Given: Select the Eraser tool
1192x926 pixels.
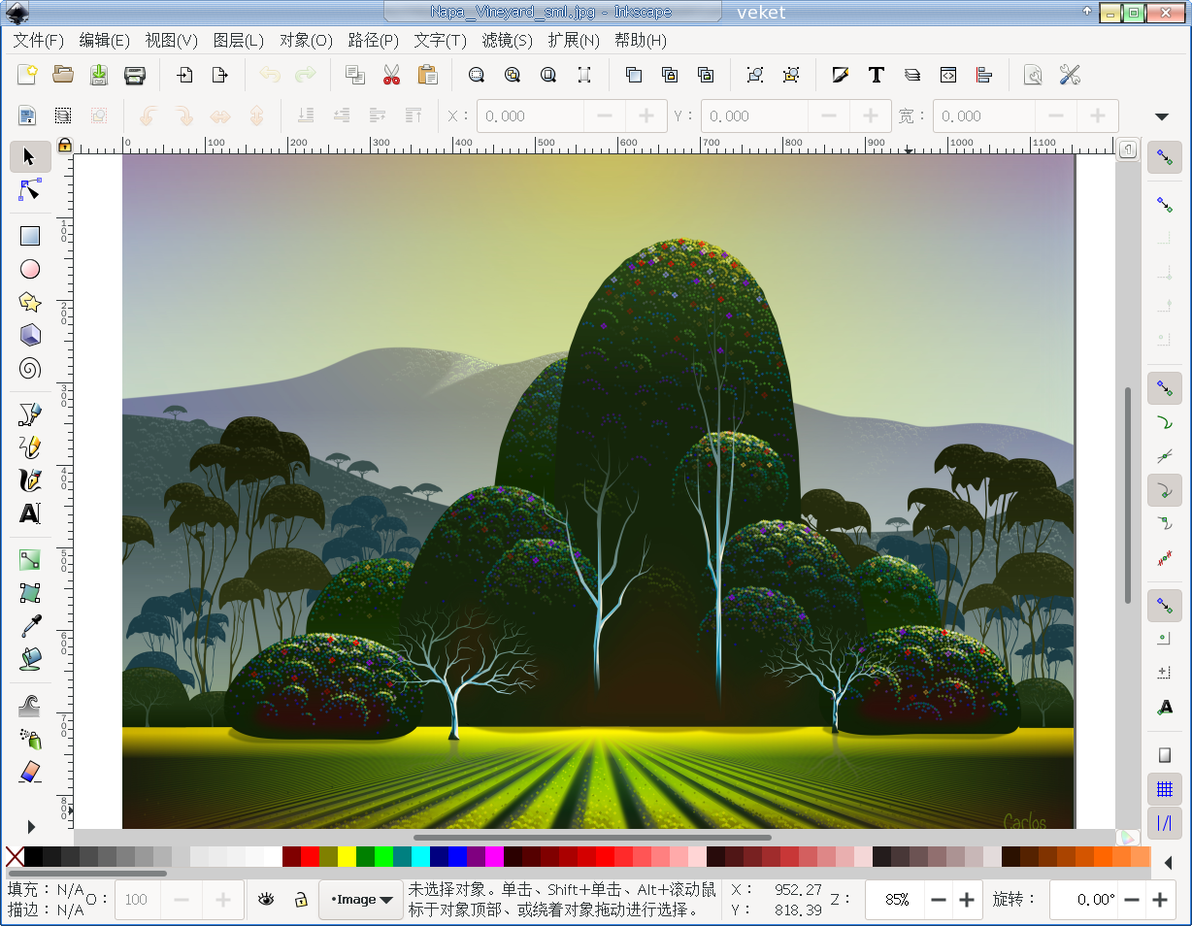Looking at the screenshot, I should pyautogui.click(x=30, y=772).
